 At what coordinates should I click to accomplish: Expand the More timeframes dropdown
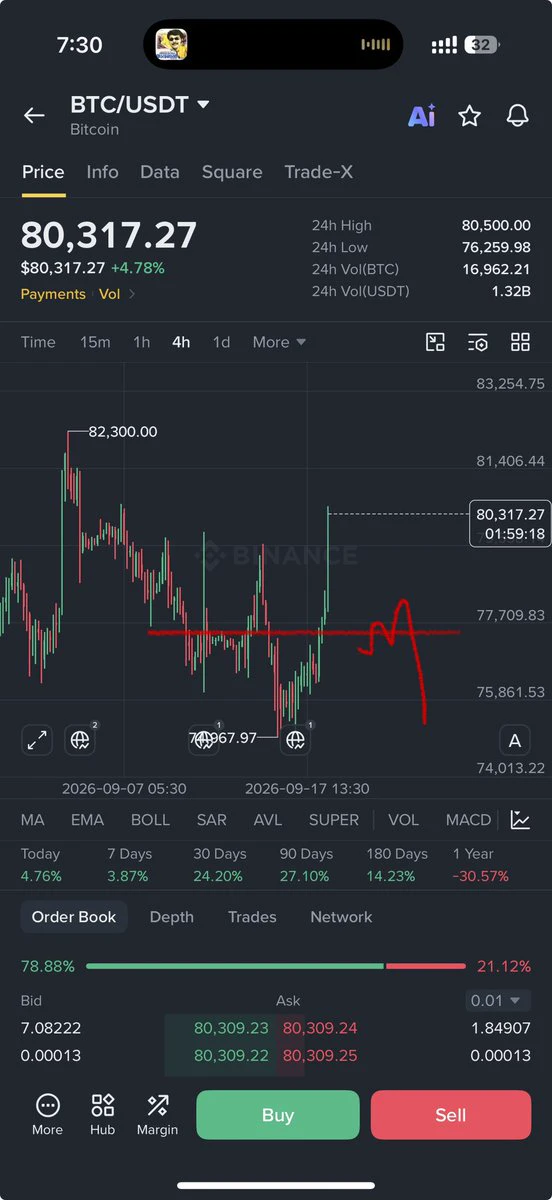pyautogui.click(x=279, y=342)
